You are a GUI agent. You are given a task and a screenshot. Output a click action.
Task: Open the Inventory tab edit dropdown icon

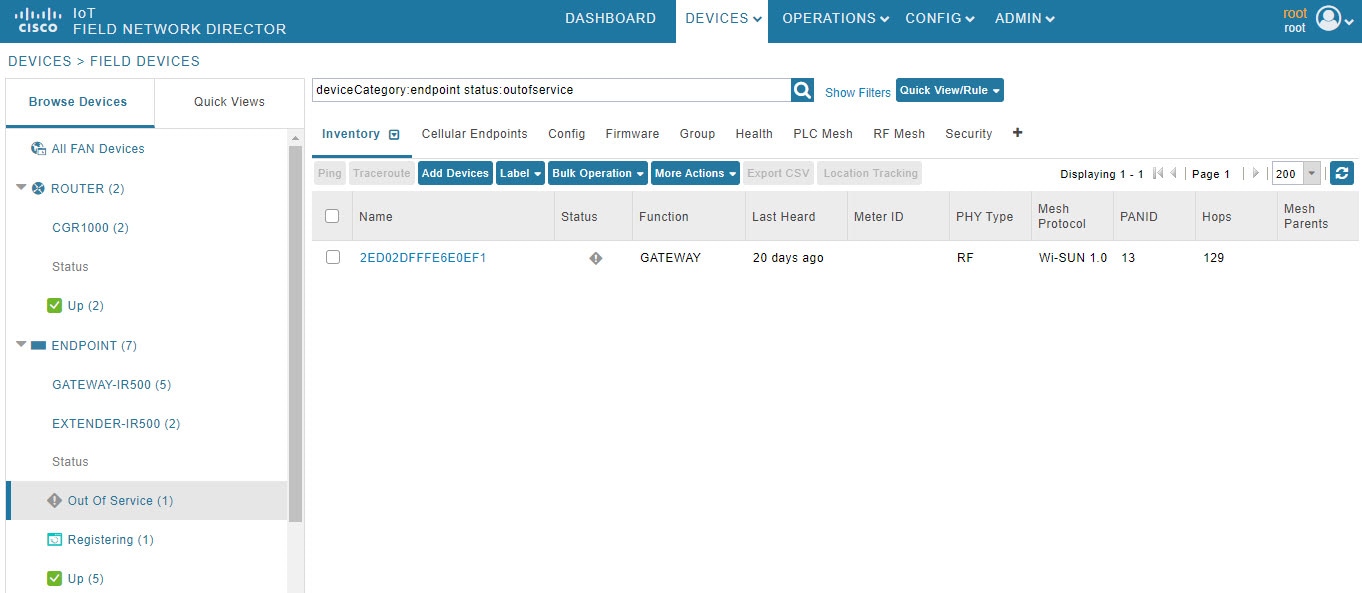pyautogui.click(x=394, y=134)
